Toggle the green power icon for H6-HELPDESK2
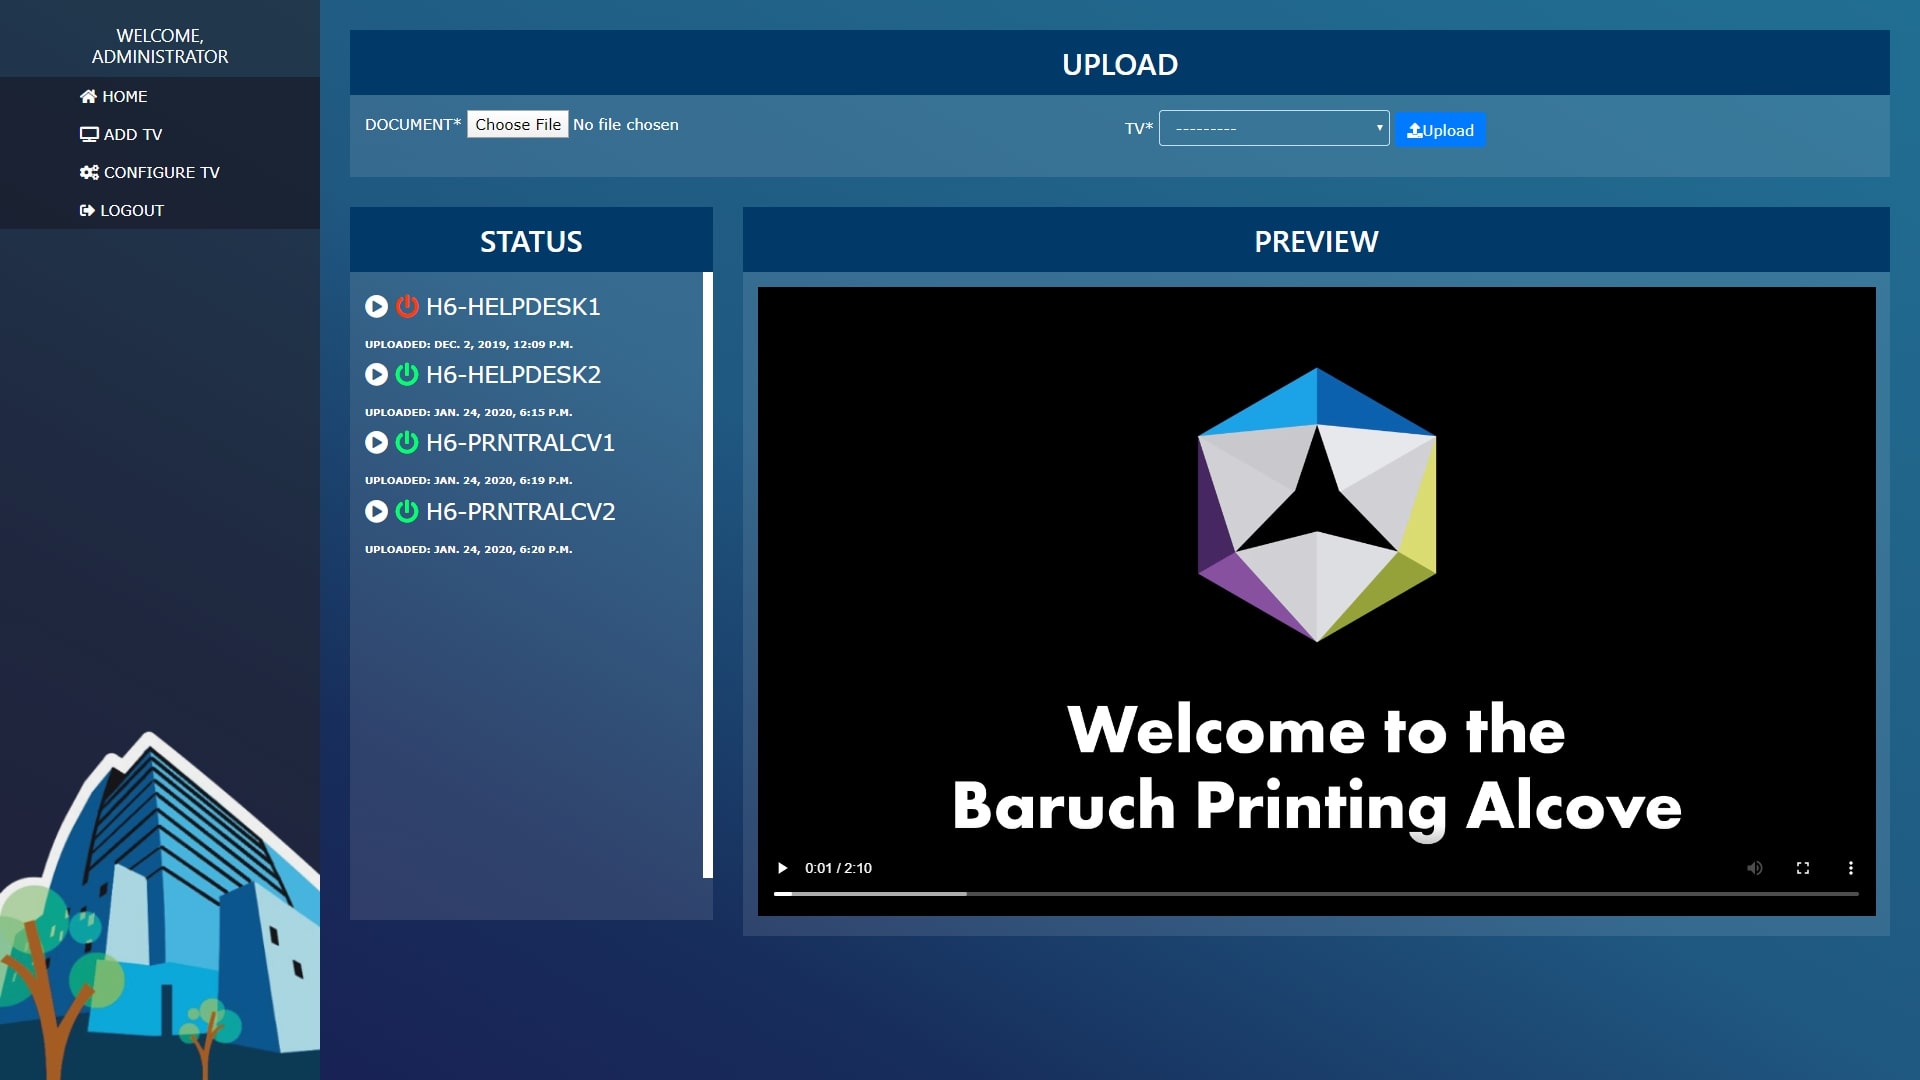The width and height of the screenshot is (1920, 1080). point(407,374)
